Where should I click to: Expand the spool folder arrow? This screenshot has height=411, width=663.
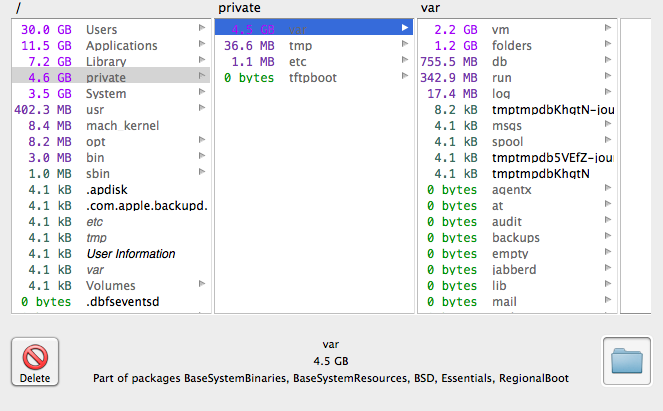click(x=608, y=140)
